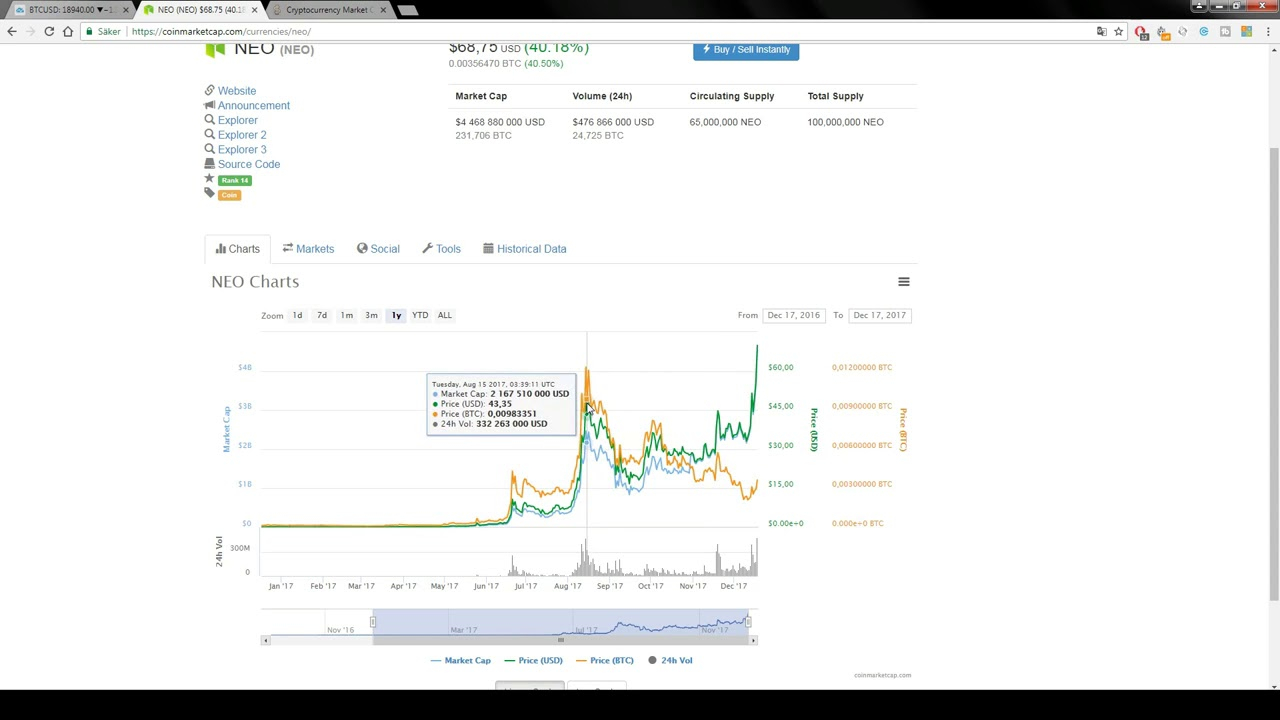Click the translate page icon in address bar
1280x720 pixels.
click(x=1101, y=32)
